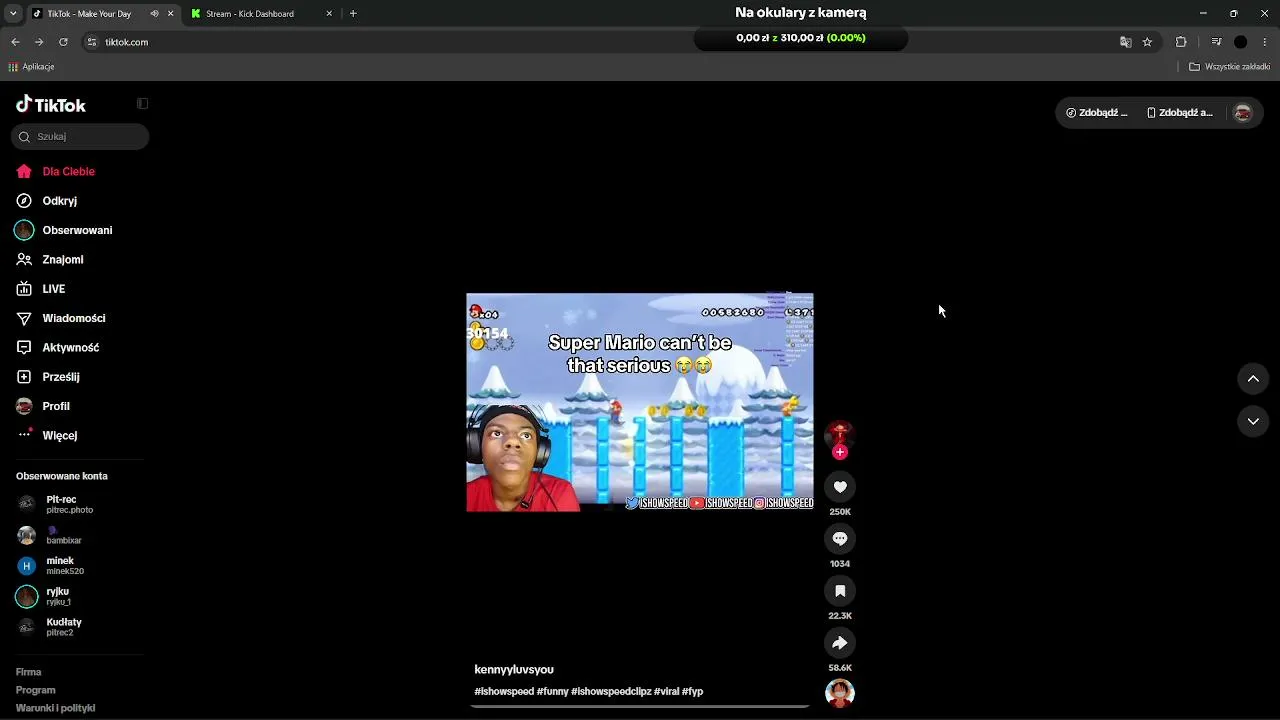Go back in the browser
Viewport: 1280px width, 720px height.
pyautogui.click(x=15, y=42)
